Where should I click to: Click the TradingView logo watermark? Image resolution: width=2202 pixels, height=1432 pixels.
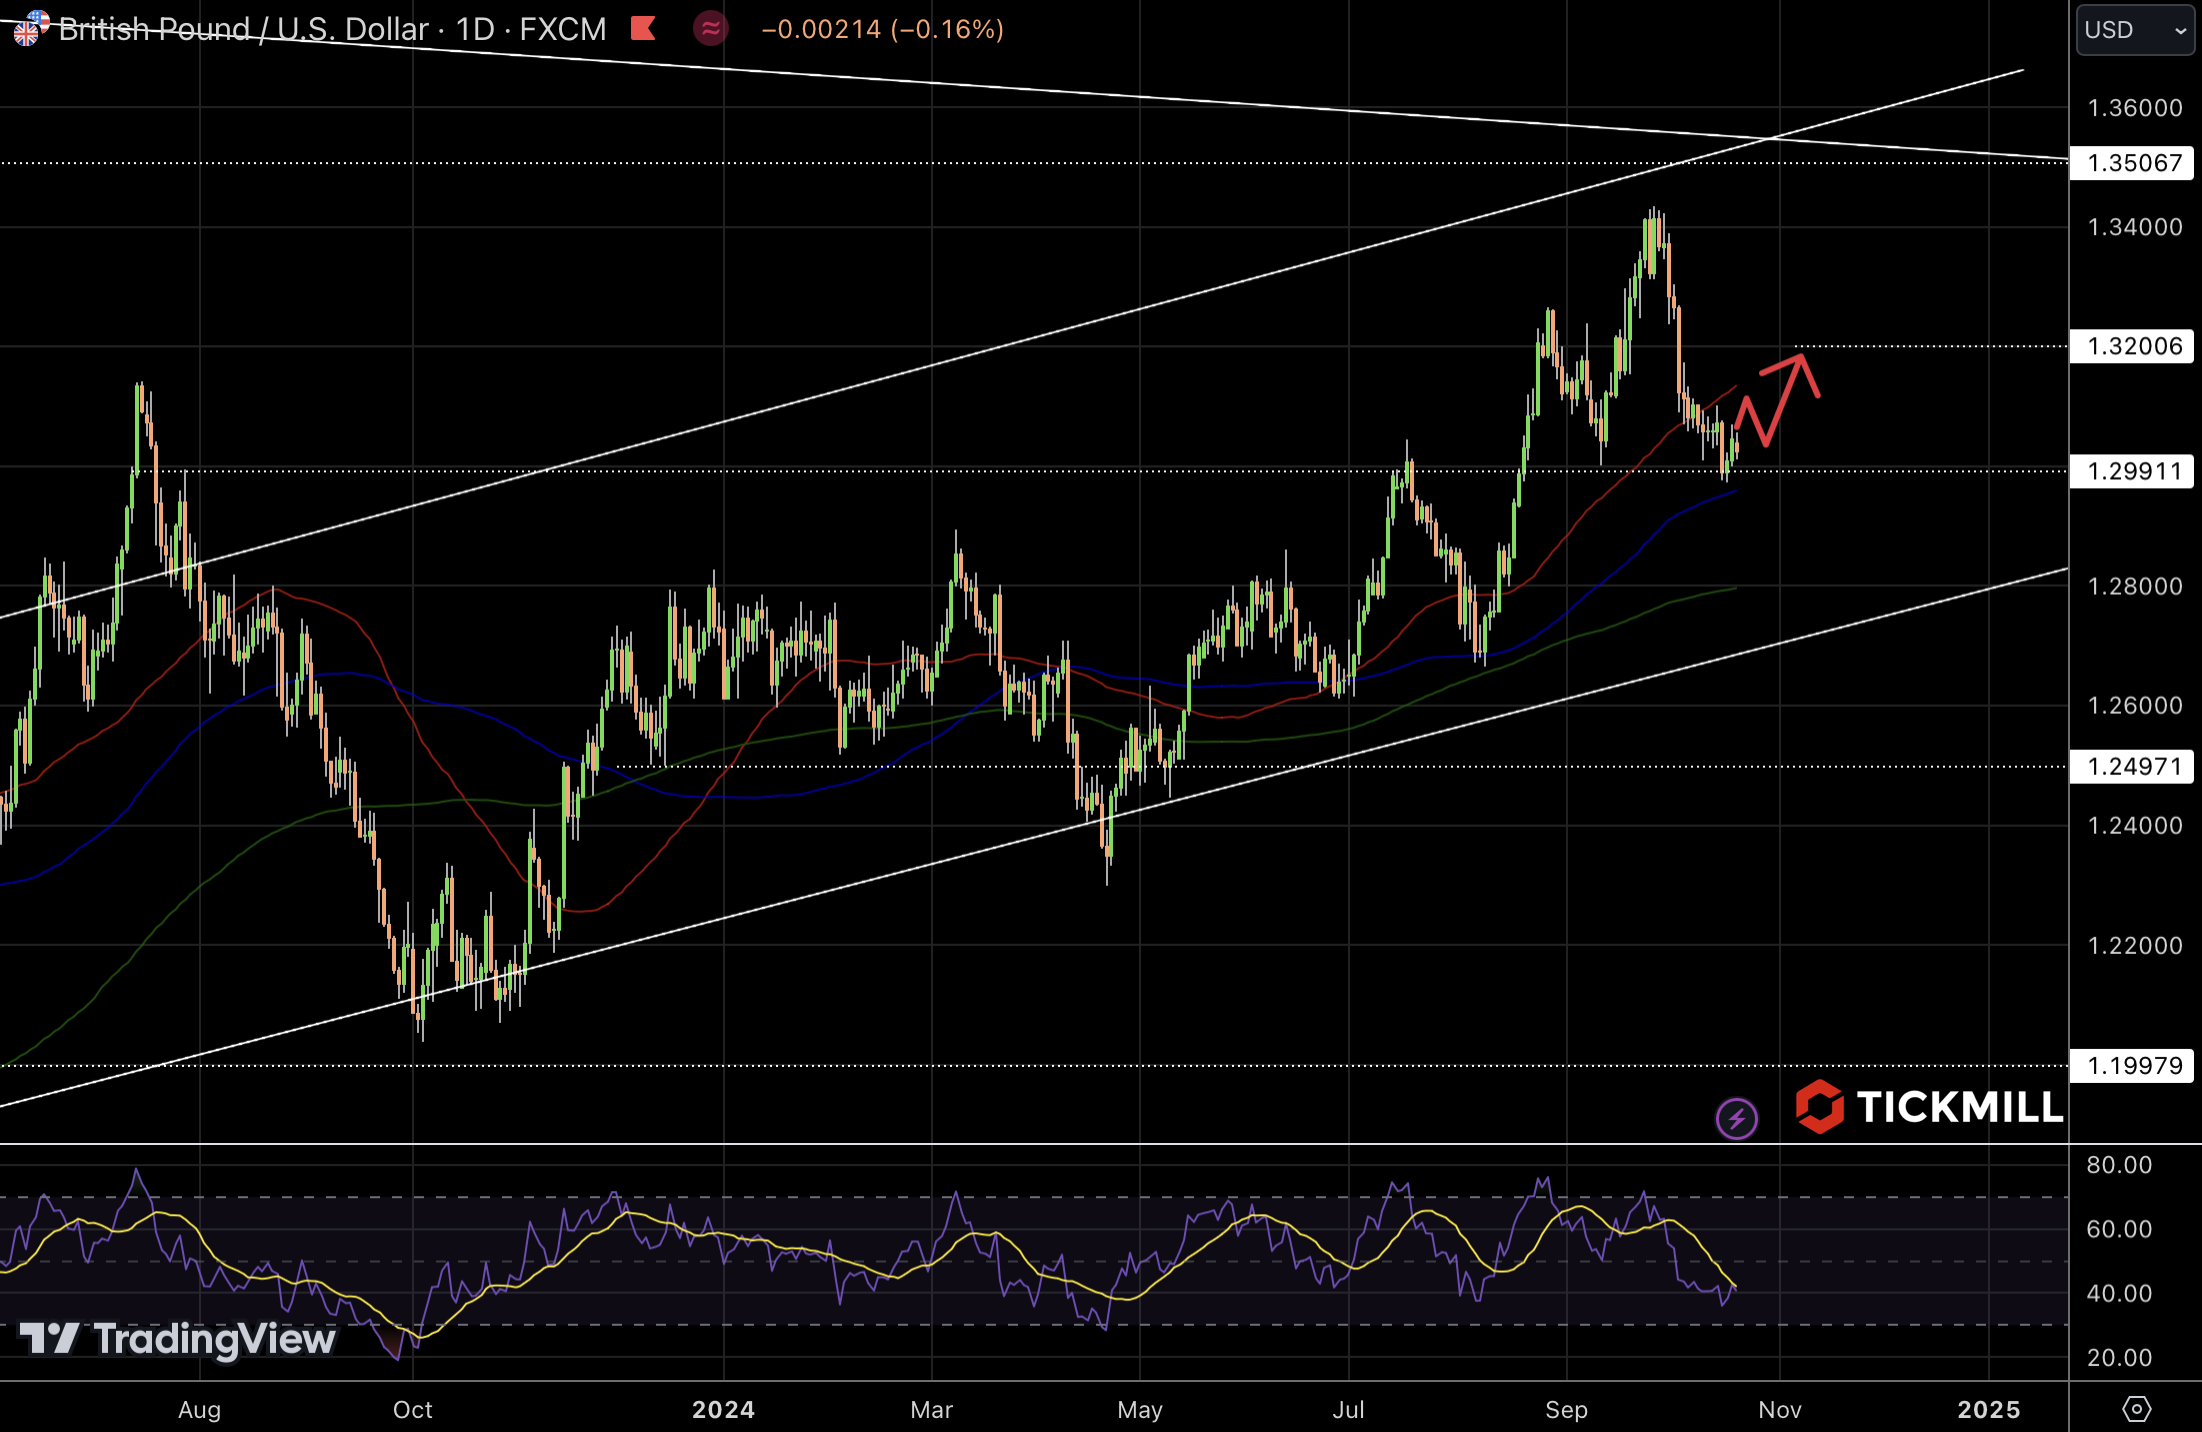pyautogui.click(x=178, y=1338)
